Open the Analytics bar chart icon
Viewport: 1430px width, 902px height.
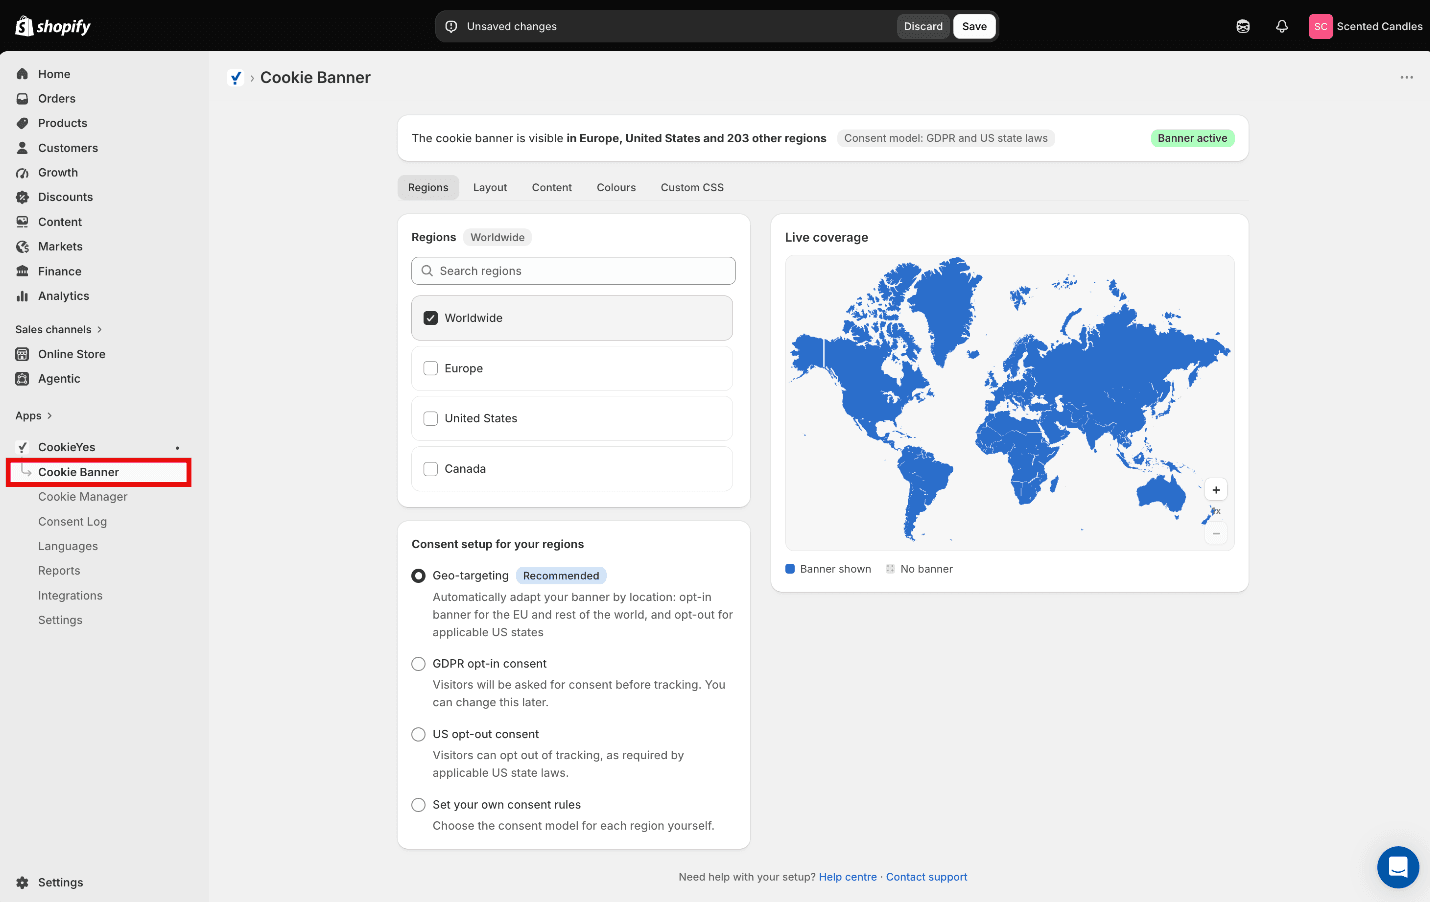[22, 296]
